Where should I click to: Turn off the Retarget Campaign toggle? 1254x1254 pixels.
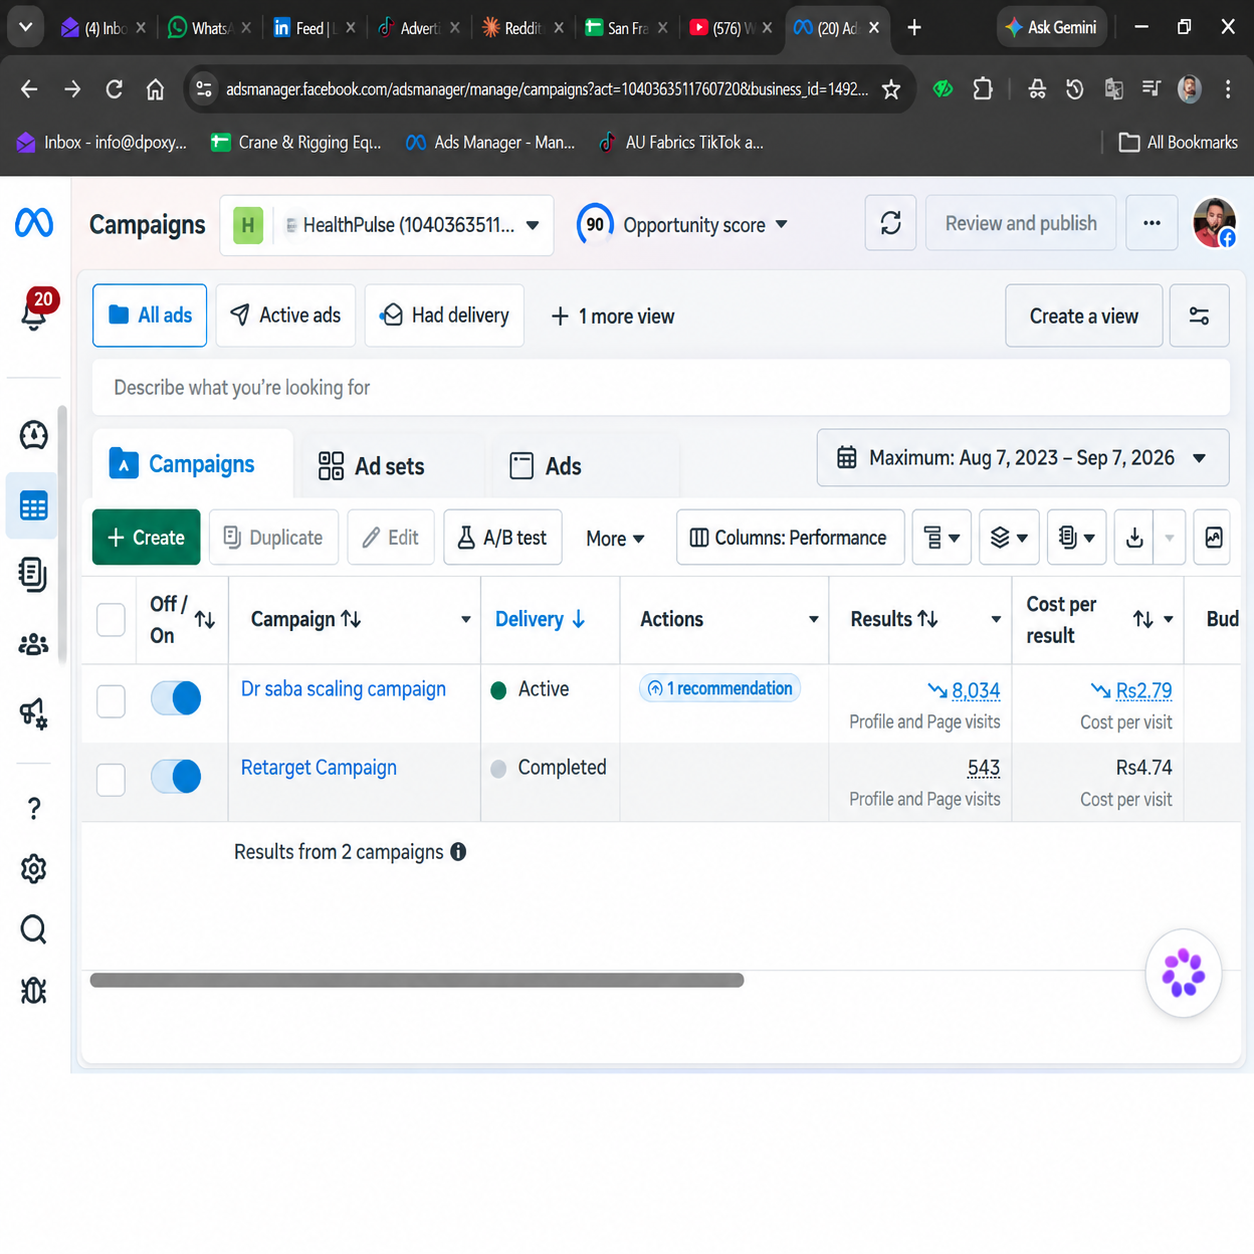point(176,776)
